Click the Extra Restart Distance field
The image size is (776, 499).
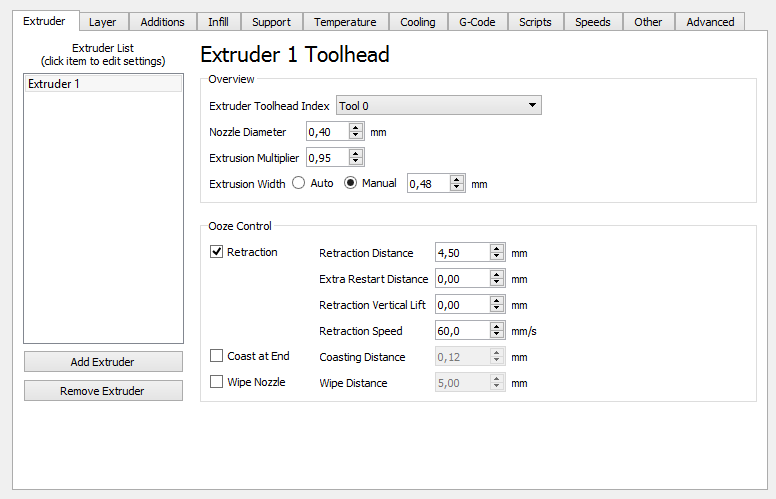463,279
